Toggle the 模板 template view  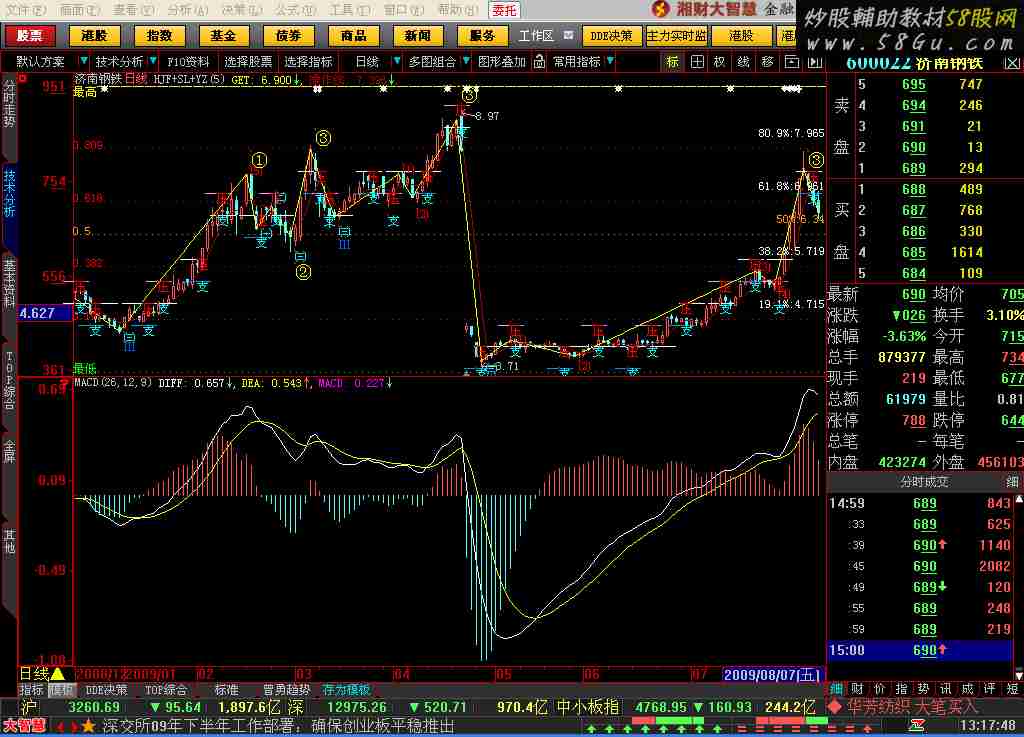[61, 690]
